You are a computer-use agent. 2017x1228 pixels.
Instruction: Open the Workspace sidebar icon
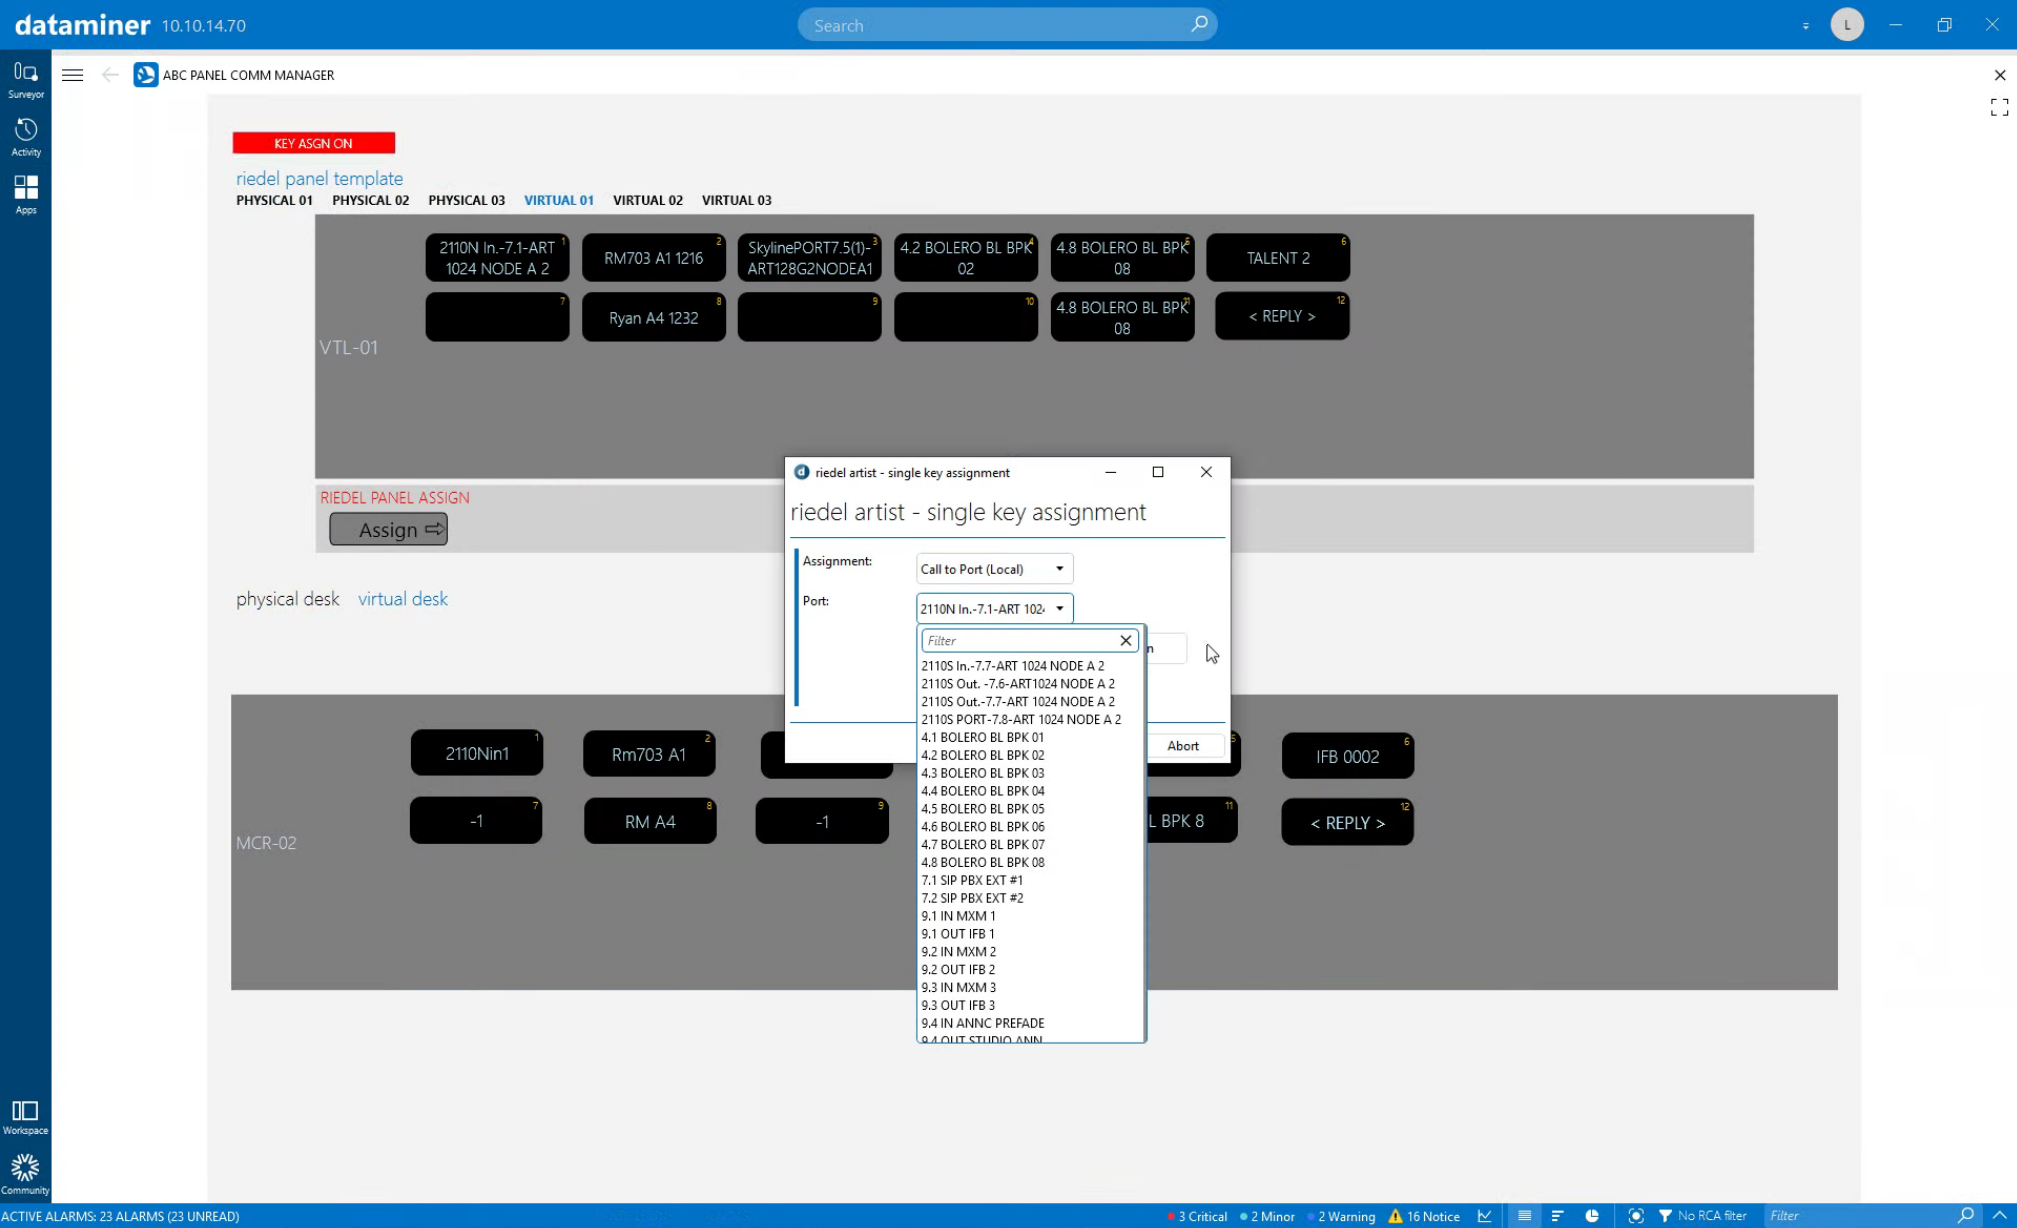25,1118
